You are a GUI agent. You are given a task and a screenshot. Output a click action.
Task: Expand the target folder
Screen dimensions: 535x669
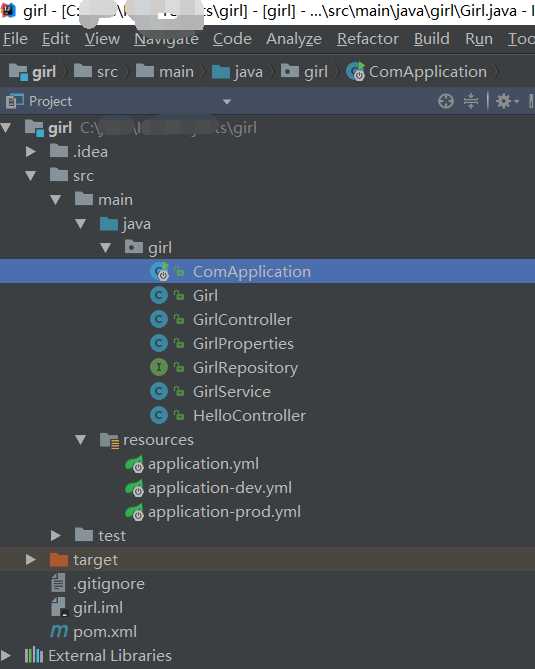(31, 560)
